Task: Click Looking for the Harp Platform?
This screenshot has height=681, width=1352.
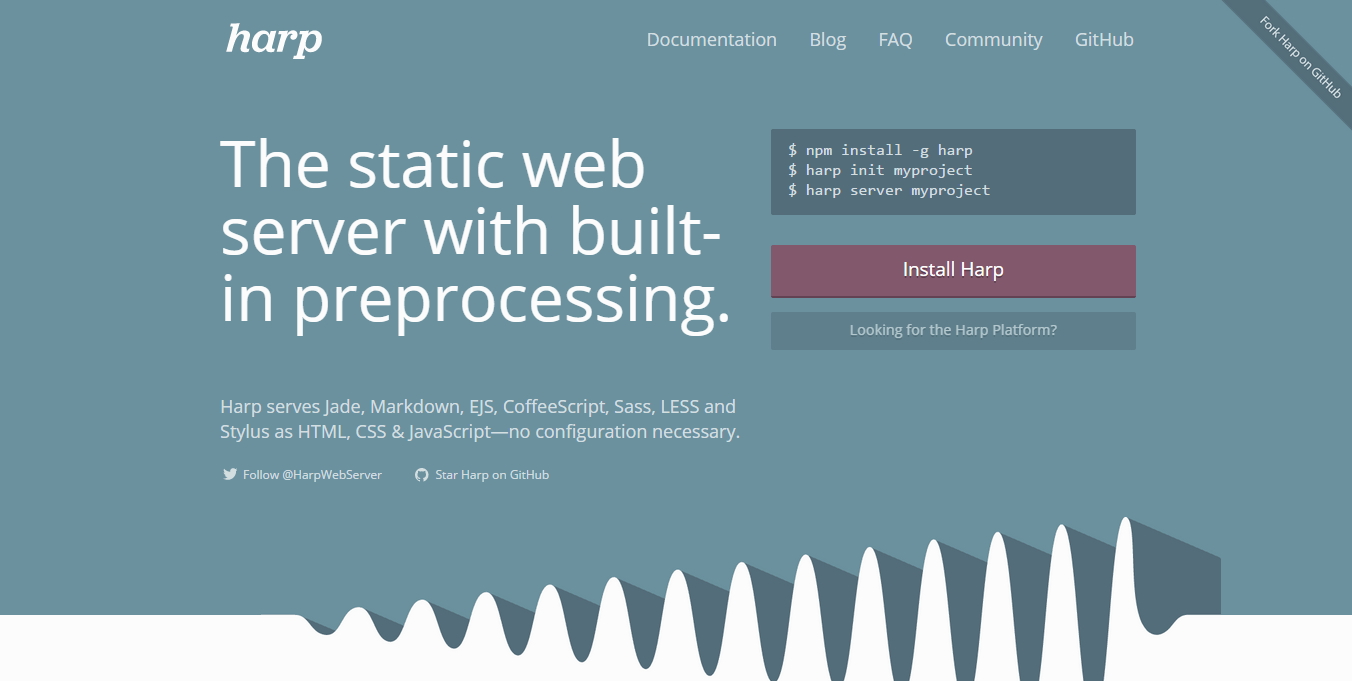Action: point(953,330)
